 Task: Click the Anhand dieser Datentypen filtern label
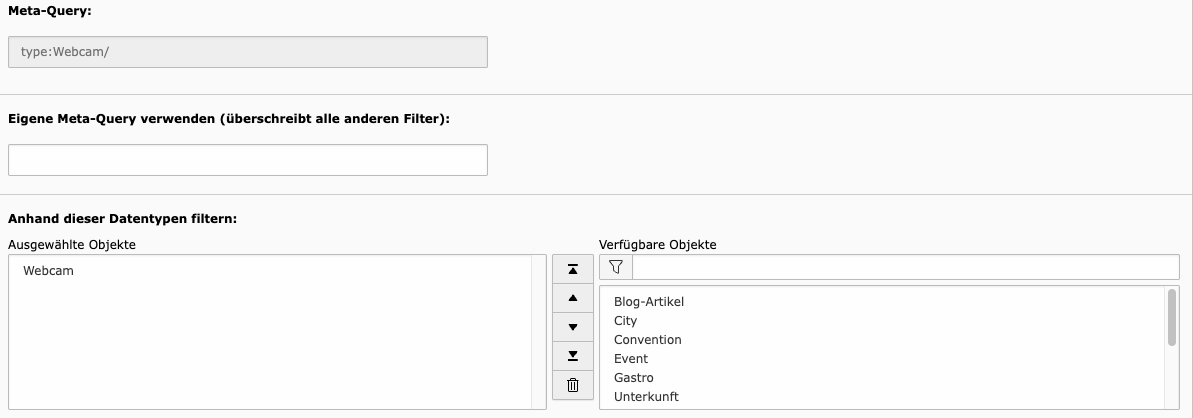tap(122, 219)
